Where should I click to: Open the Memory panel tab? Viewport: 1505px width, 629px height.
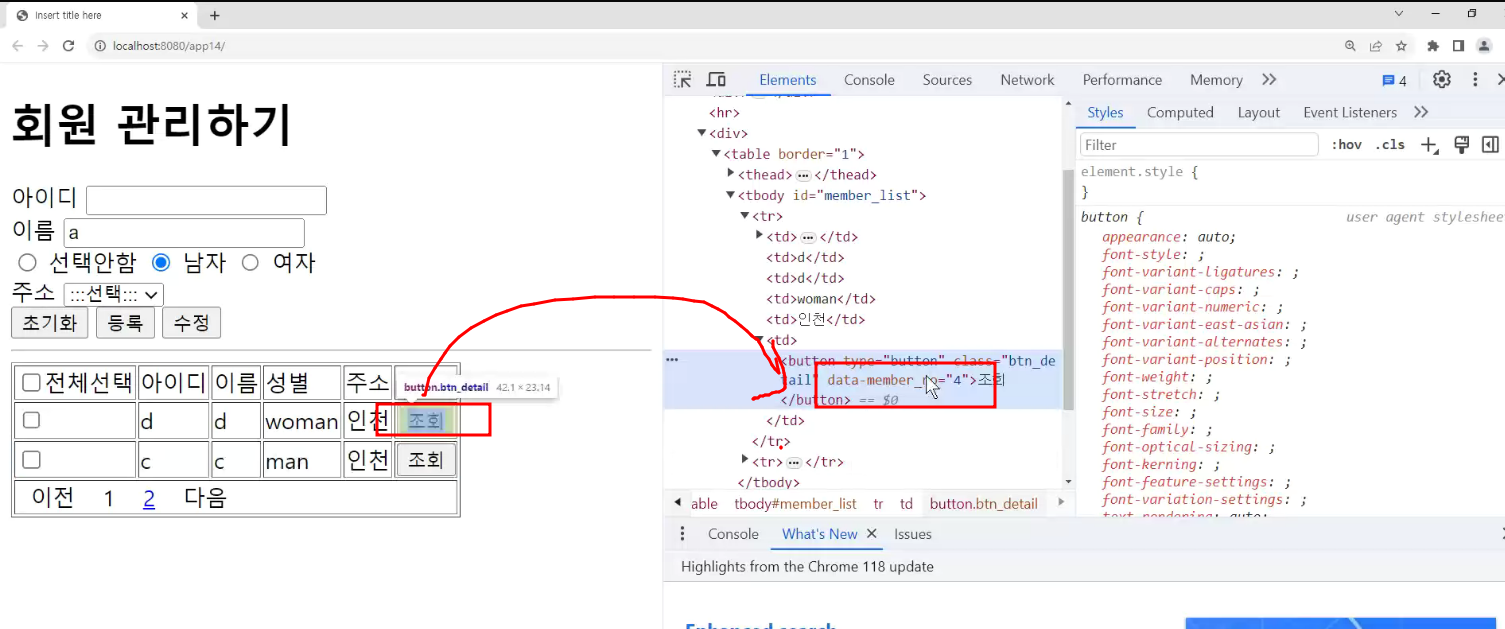click(x=1216, y=80)
